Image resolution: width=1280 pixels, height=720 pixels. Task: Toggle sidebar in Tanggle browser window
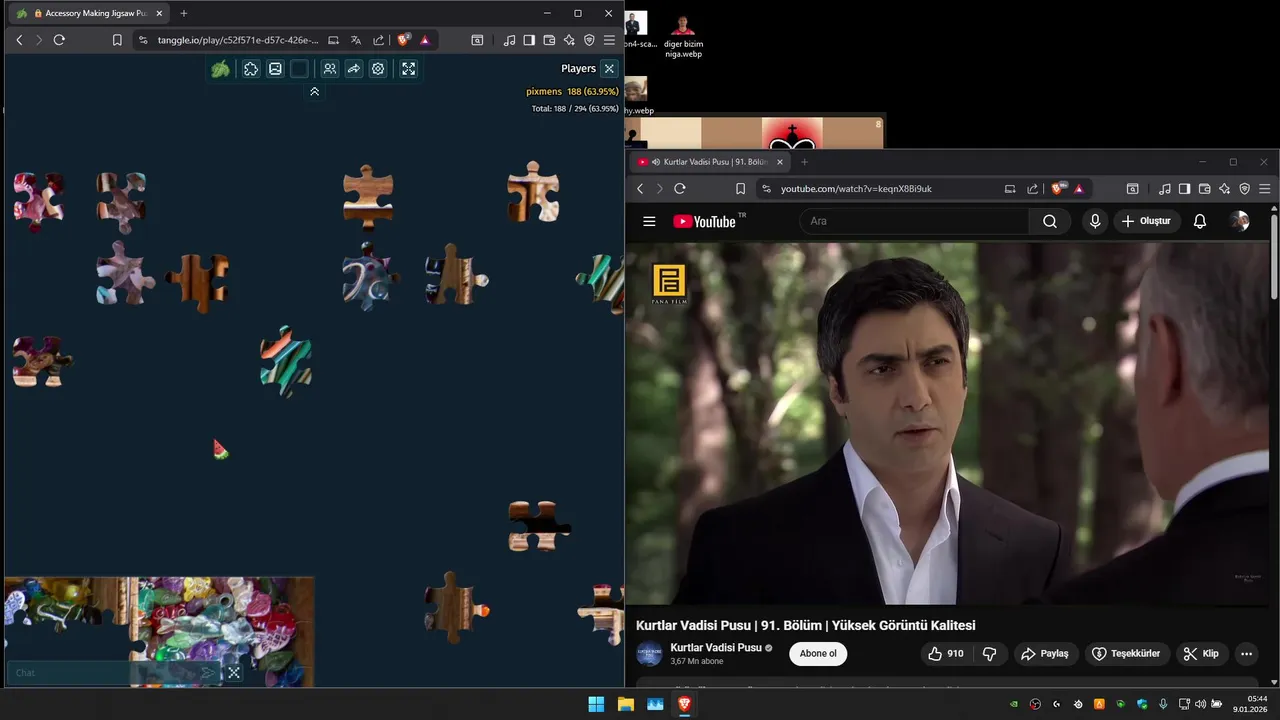(529, 40)
